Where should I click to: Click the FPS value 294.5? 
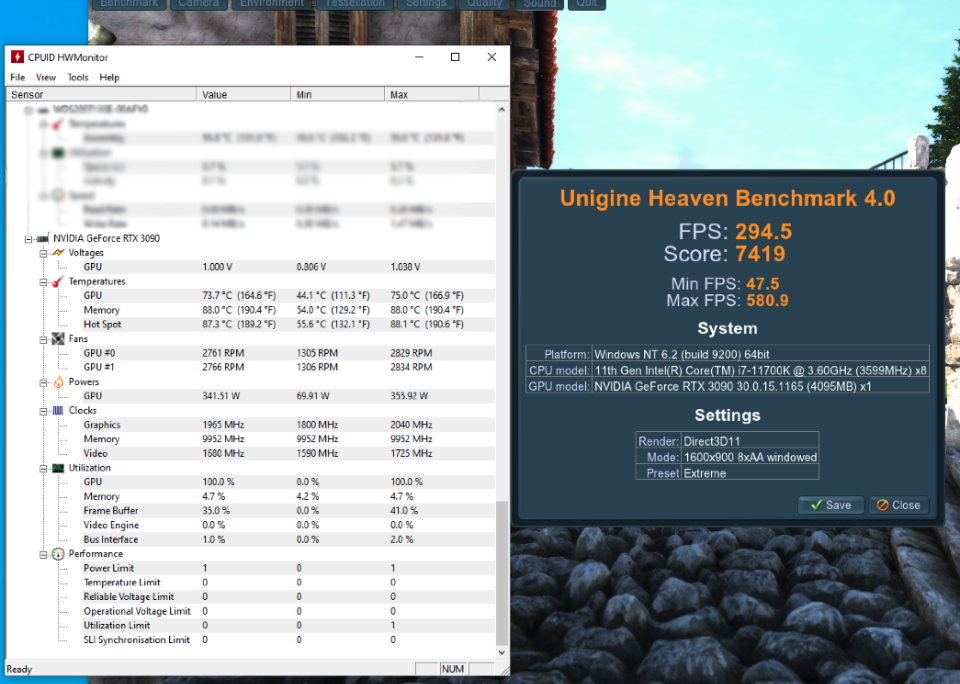[x=763, y=231]
